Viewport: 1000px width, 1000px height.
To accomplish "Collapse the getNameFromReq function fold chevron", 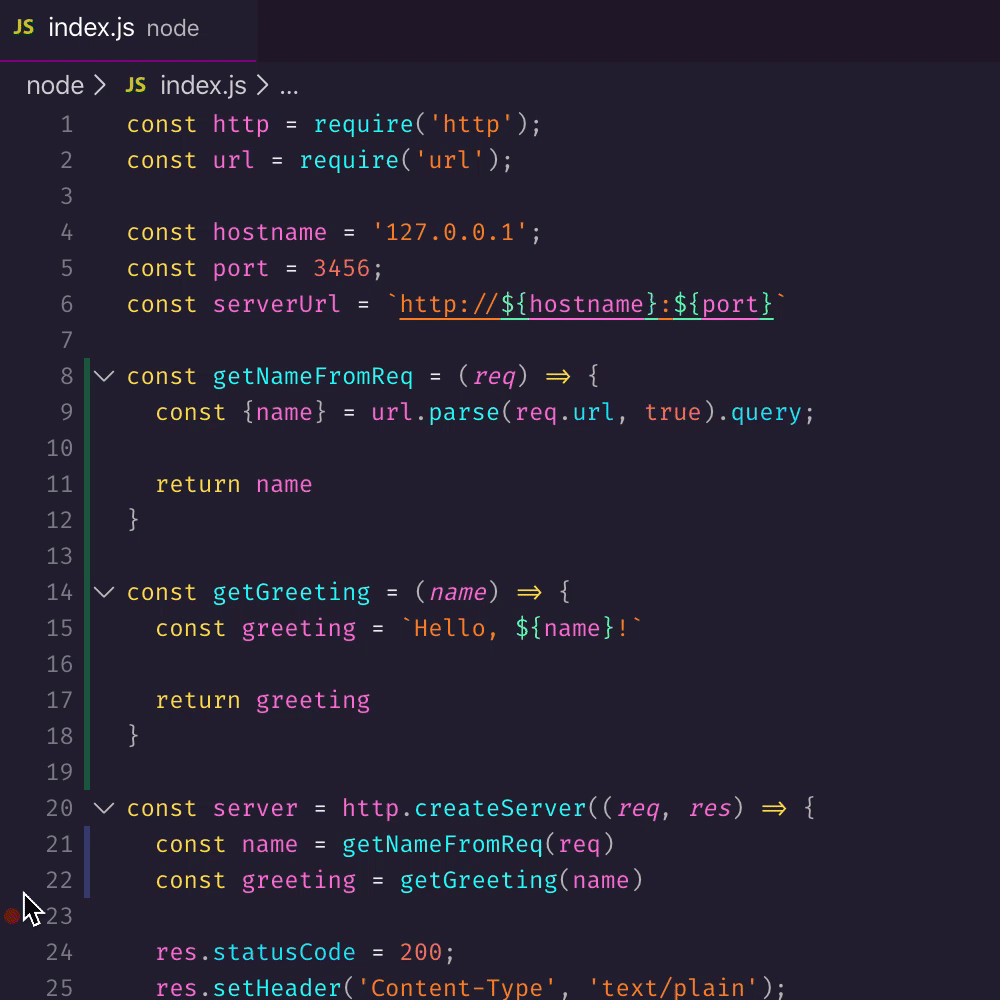I will click(x=104, y=376).
